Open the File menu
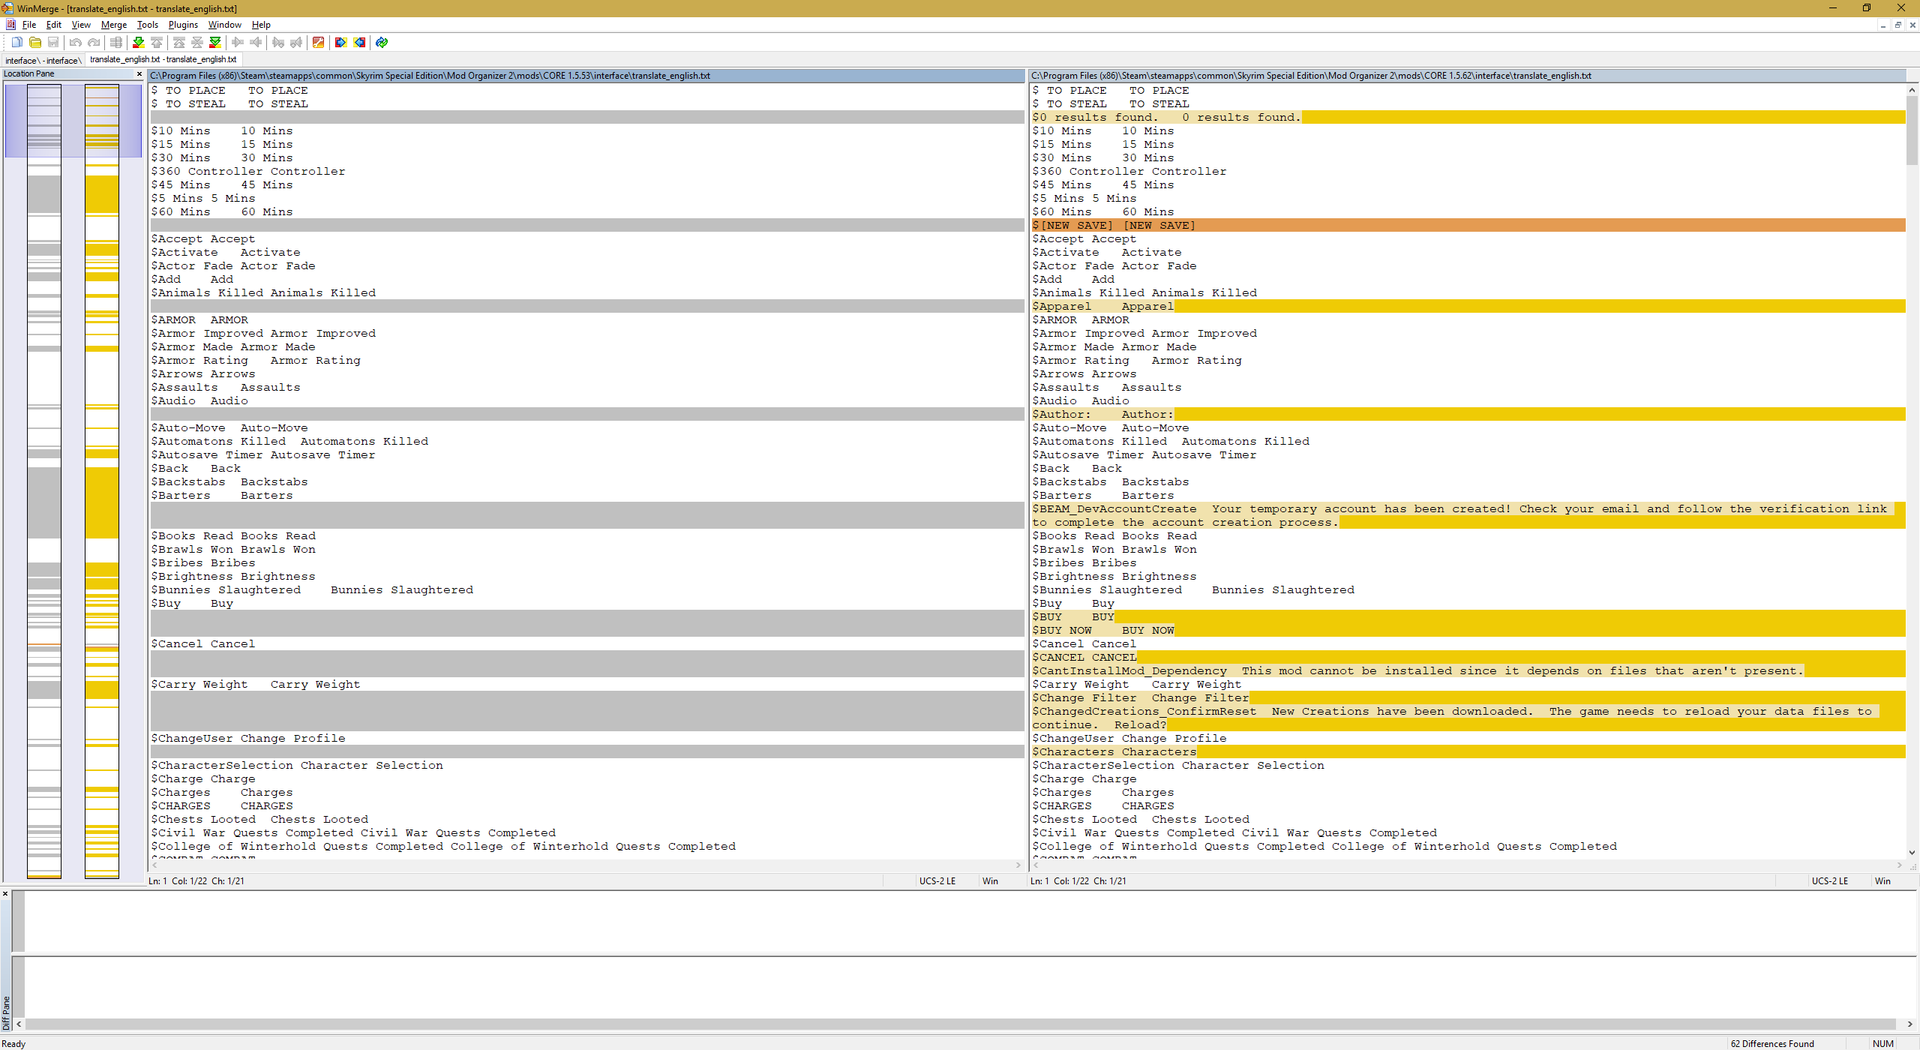1920x1050 pixels. point(29,25)
